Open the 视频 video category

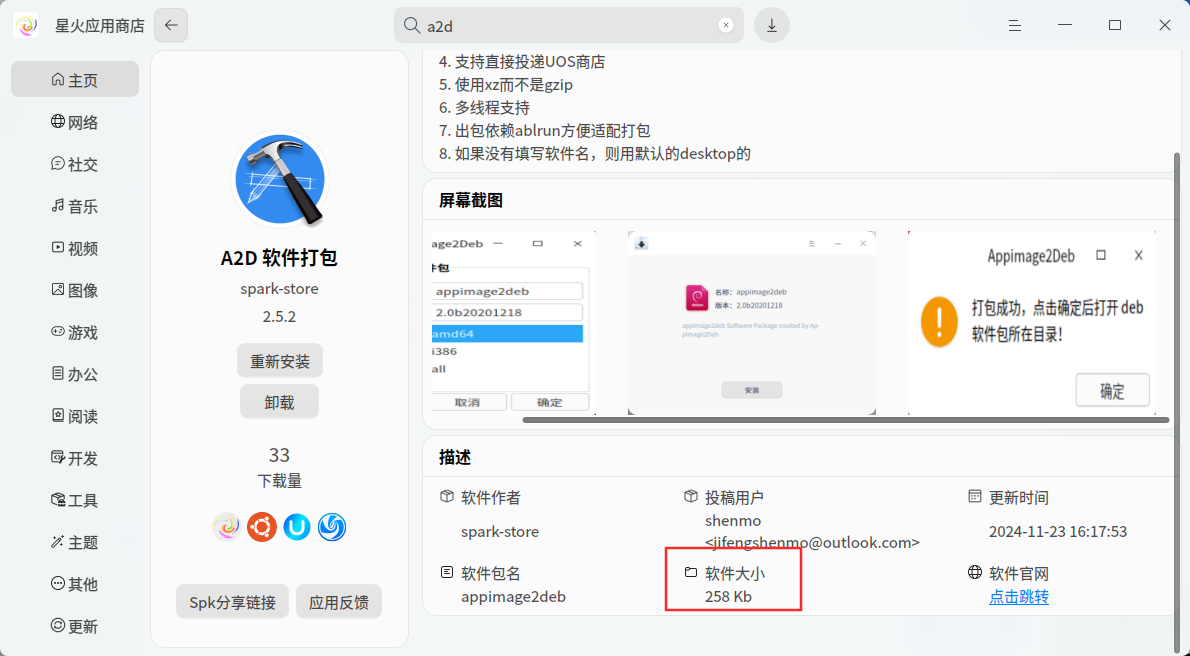tap(74, 248)
